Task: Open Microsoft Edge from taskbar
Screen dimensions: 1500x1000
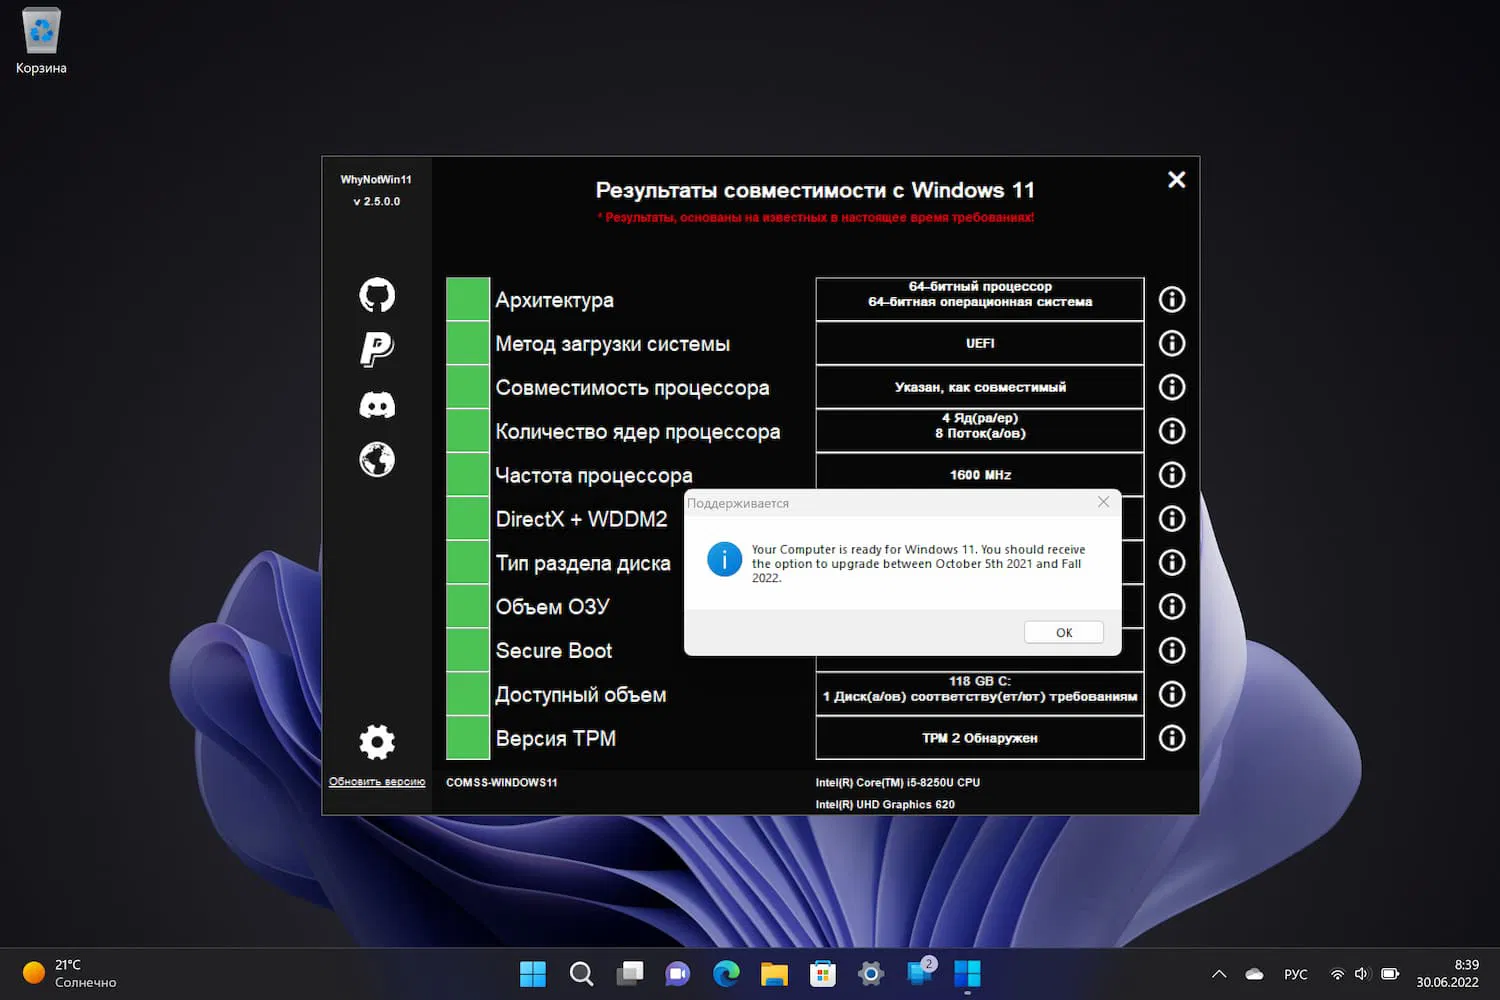Action: click(x=726, y=974)
